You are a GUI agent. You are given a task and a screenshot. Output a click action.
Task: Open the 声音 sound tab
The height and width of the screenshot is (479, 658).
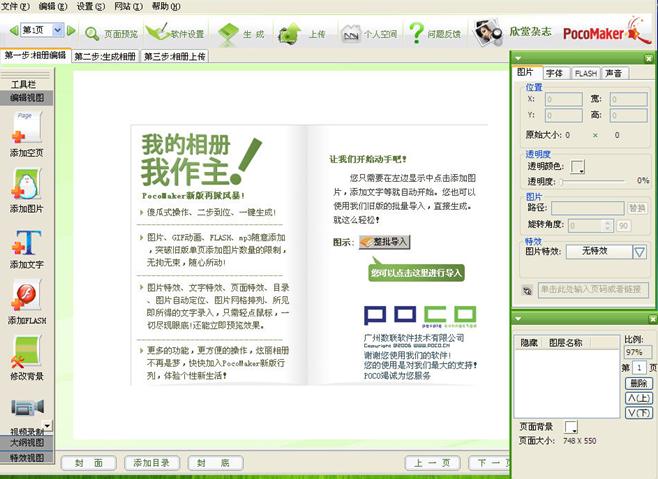coord(615,73)
